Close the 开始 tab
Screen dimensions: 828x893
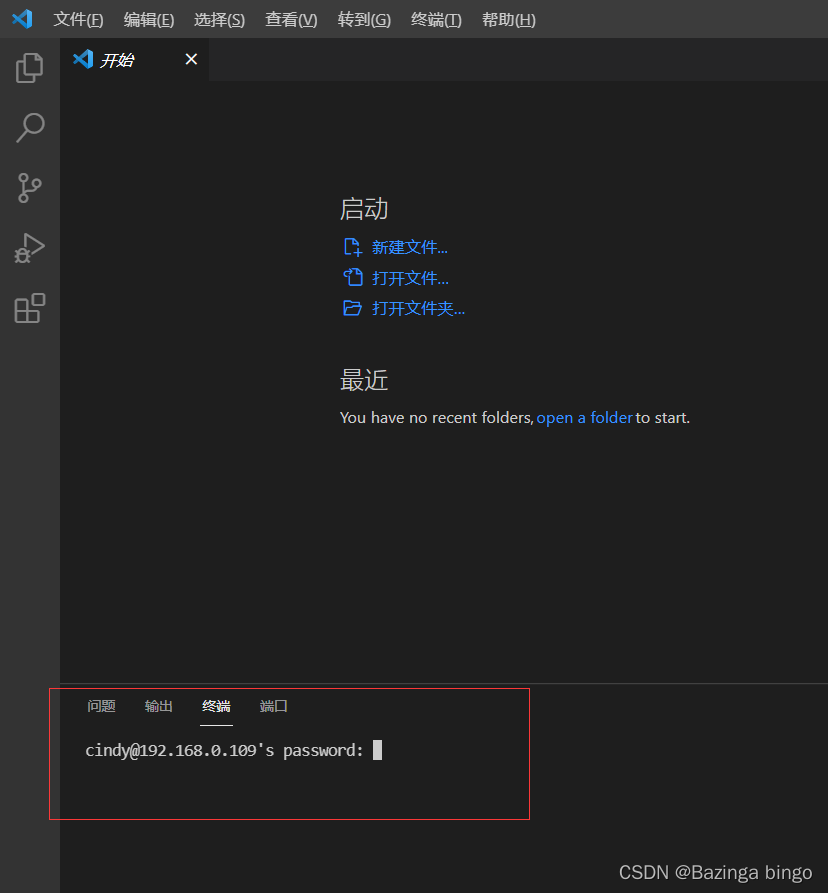pos(191,59)
